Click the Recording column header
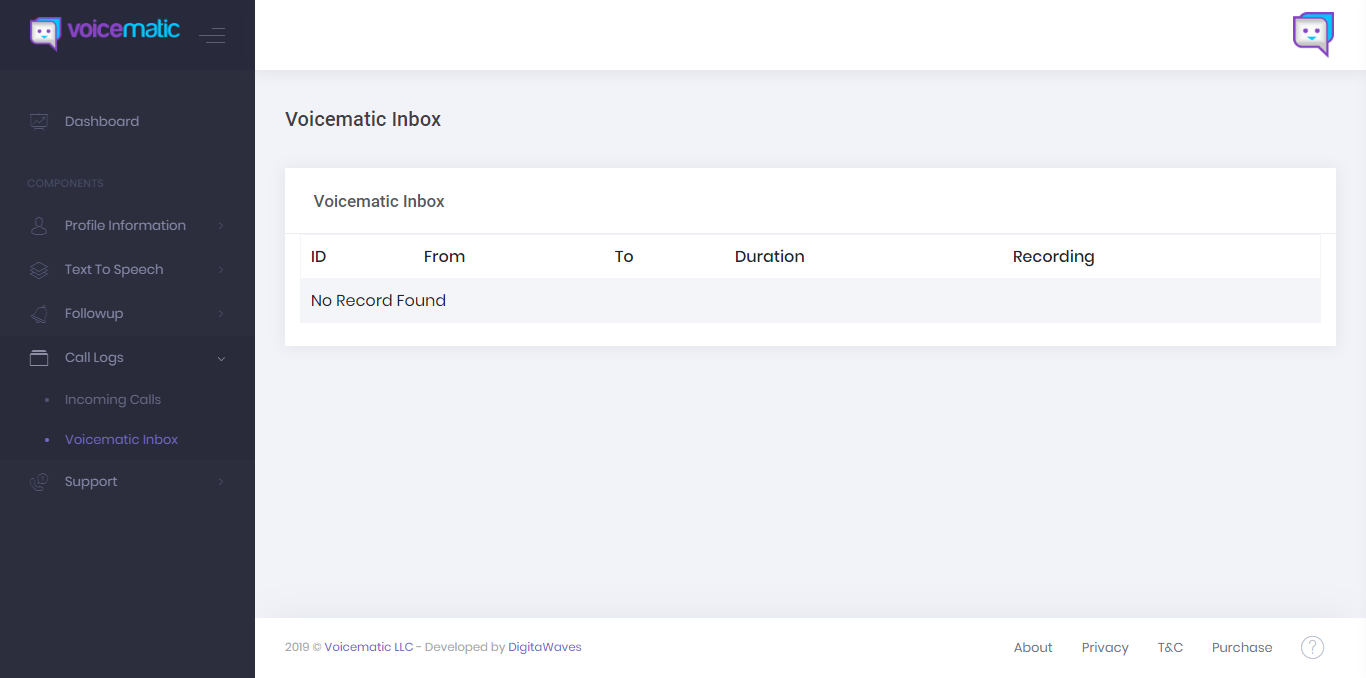The image size is (1366, 678). [x=1054, y=257]
